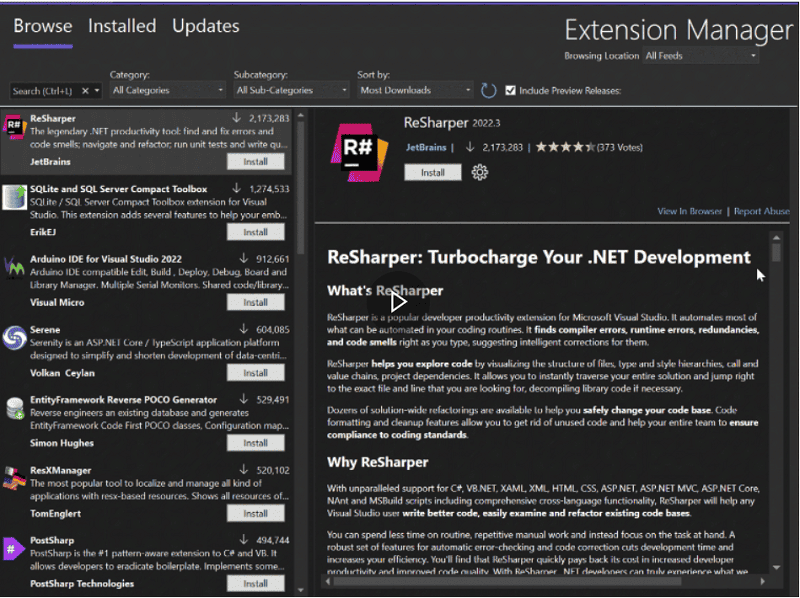Open the JetBrains publisher link
Screen dimensions: 800x598
426,147
